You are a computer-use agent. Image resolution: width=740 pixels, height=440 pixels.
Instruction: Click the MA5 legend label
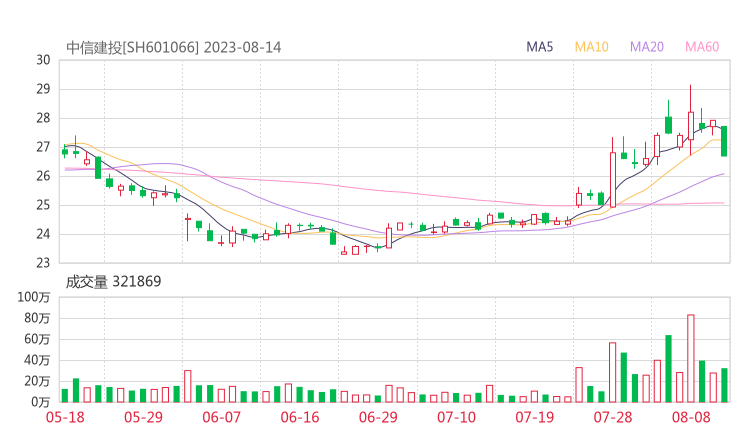coord(539,47)
